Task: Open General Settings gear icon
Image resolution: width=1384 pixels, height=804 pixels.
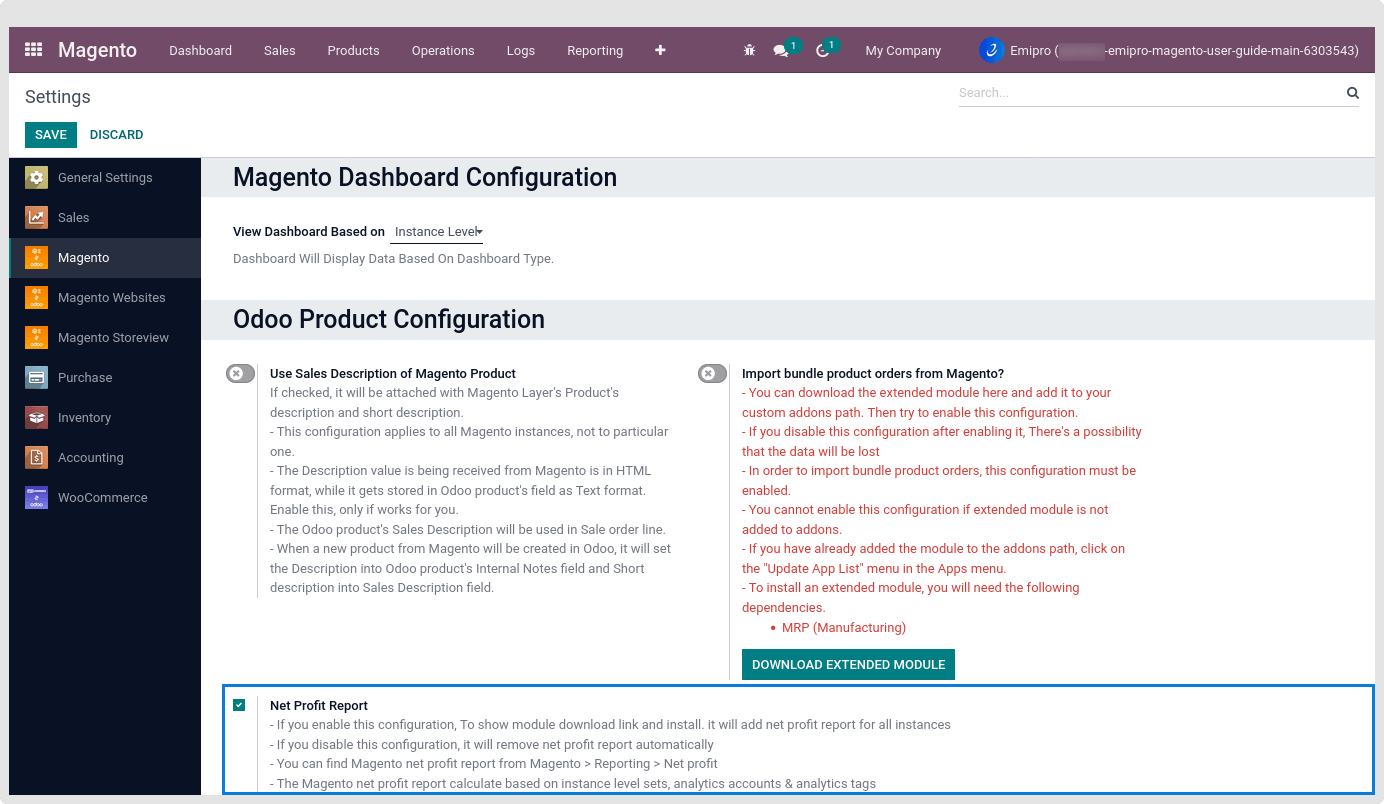Action: coord(37,178)
